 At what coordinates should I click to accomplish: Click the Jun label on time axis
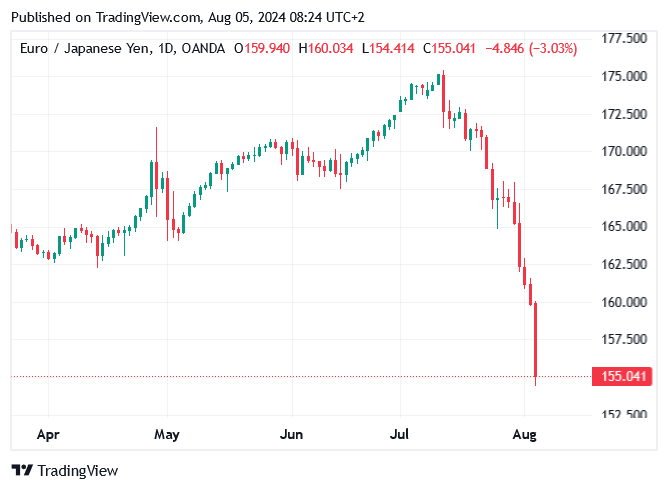click(x=291, y=435)
